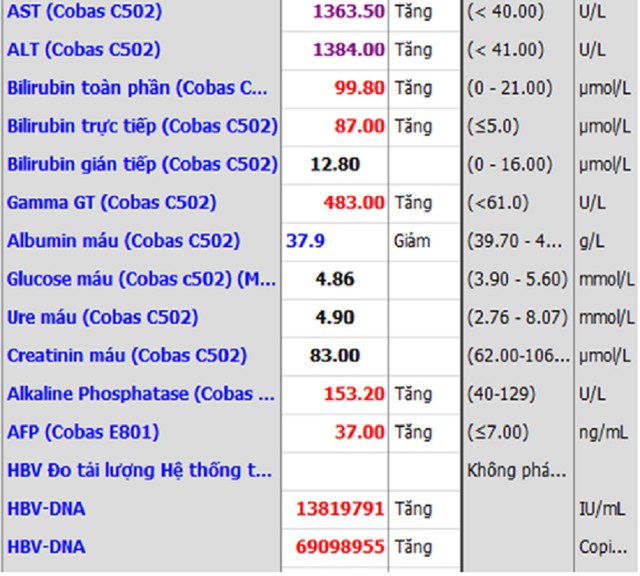This screenshot has width=640, height=576.
Task: Click the Albumin máu value 37.9
Action: point(305,241)
